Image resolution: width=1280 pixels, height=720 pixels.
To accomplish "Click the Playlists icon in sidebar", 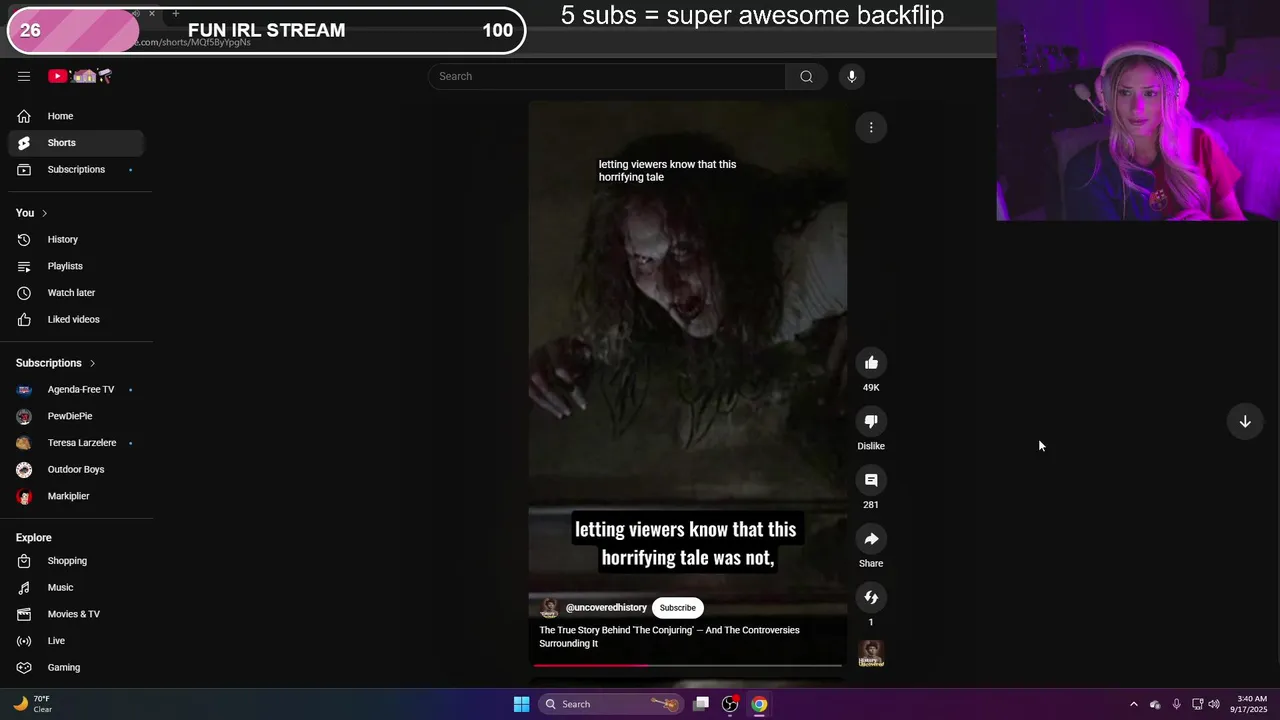I will [24, 266].
